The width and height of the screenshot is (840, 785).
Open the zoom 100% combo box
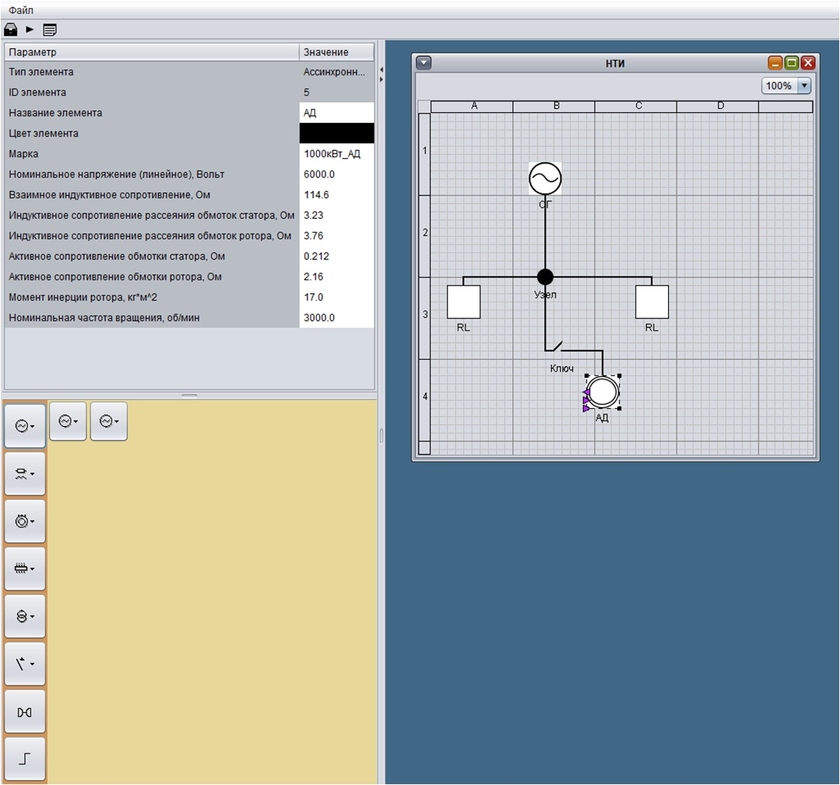pos(786,86)
